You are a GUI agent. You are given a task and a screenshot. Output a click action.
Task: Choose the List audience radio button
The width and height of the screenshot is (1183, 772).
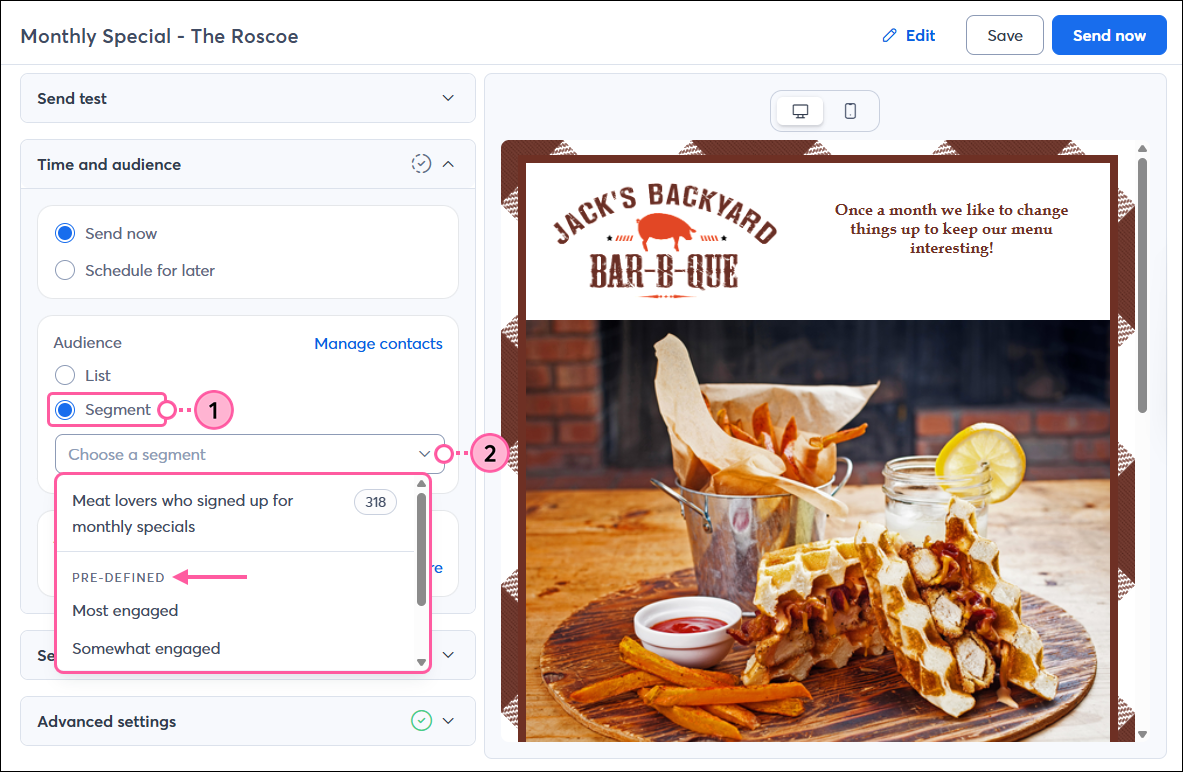point(65,375)
